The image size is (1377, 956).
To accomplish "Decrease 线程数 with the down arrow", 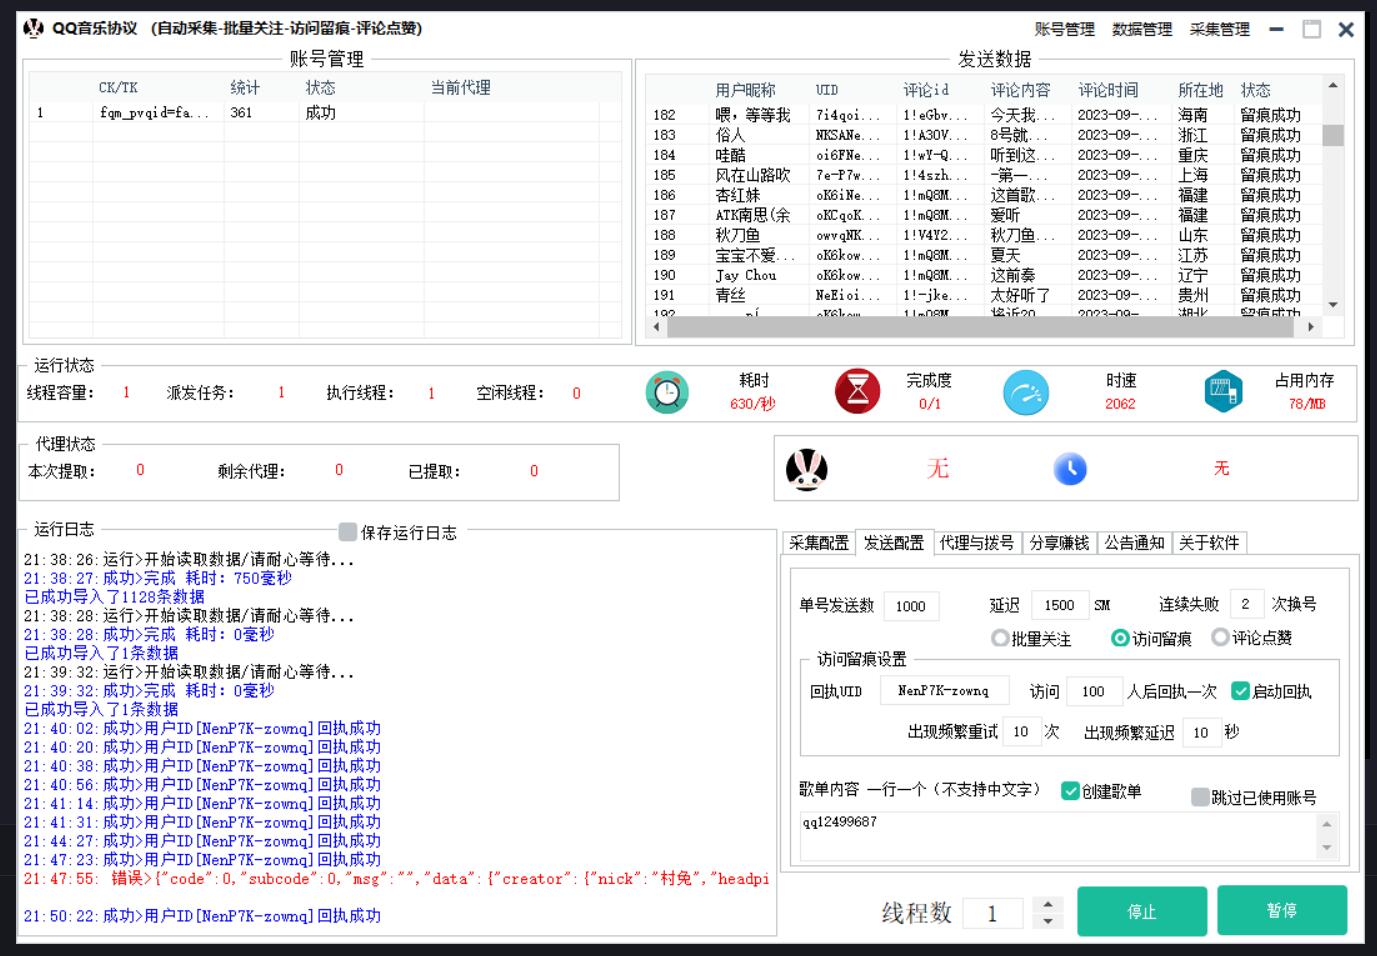I will pyautogui.click(x=1047, y=921).
